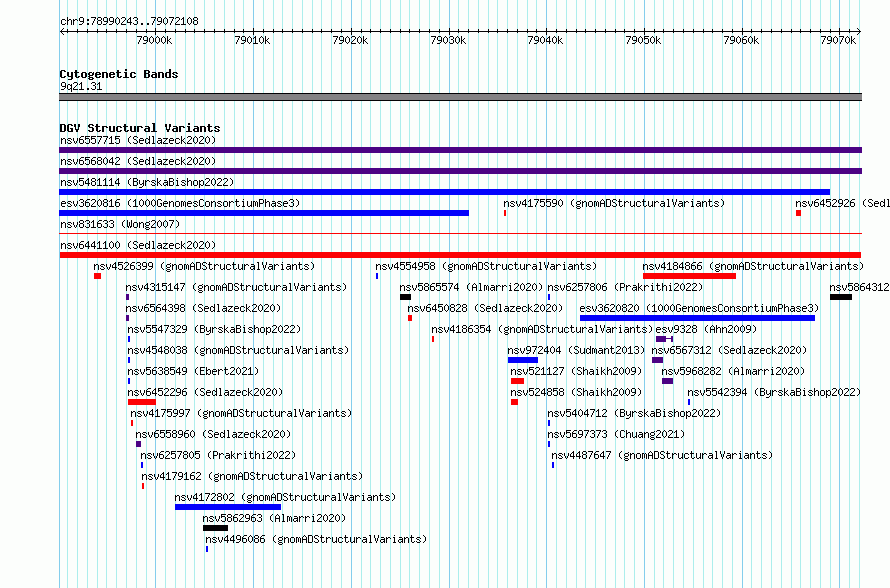The image size is (890, 588).
Task: Select the nsv6557715 (Sedlazeck2020) variant label
Action: [x=138, y=140]
